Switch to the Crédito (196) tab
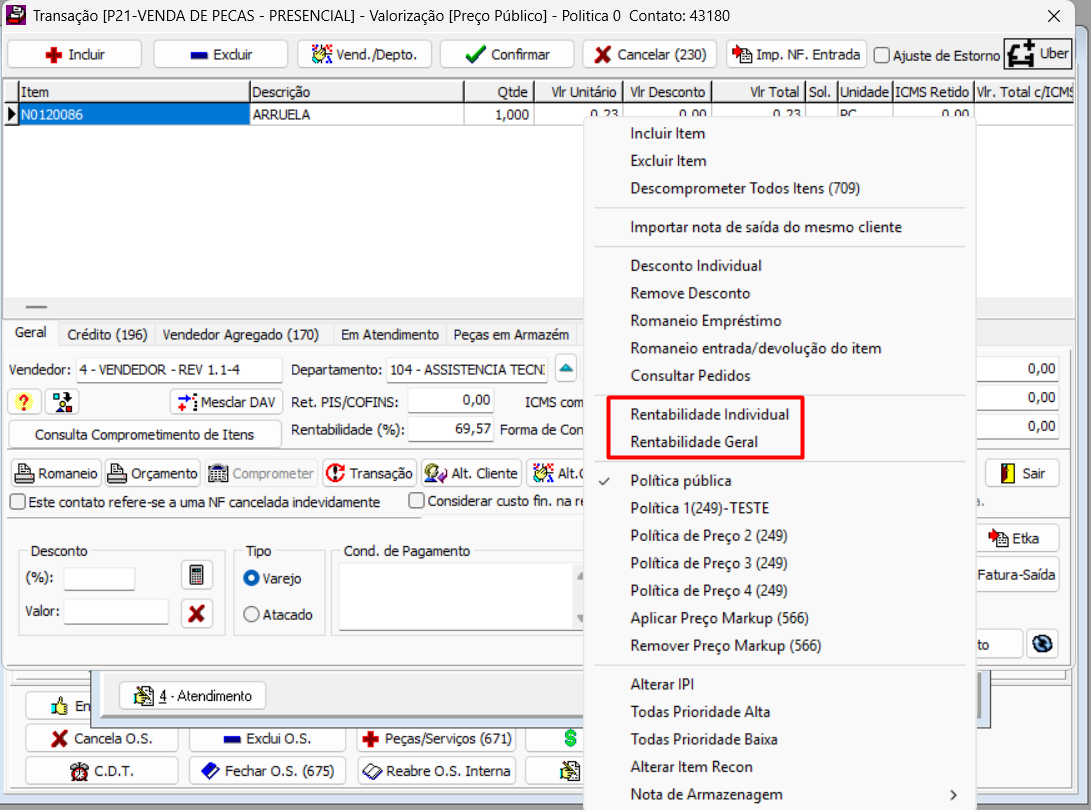 107,335
